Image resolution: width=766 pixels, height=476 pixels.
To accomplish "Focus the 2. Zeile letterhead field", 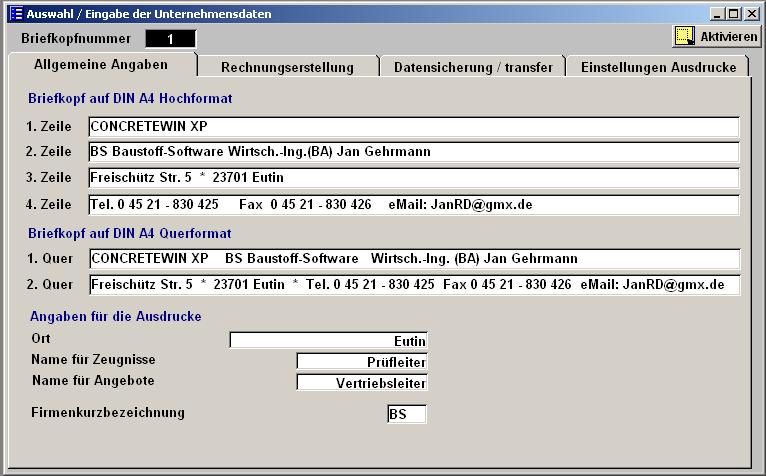I will (413, 152).
